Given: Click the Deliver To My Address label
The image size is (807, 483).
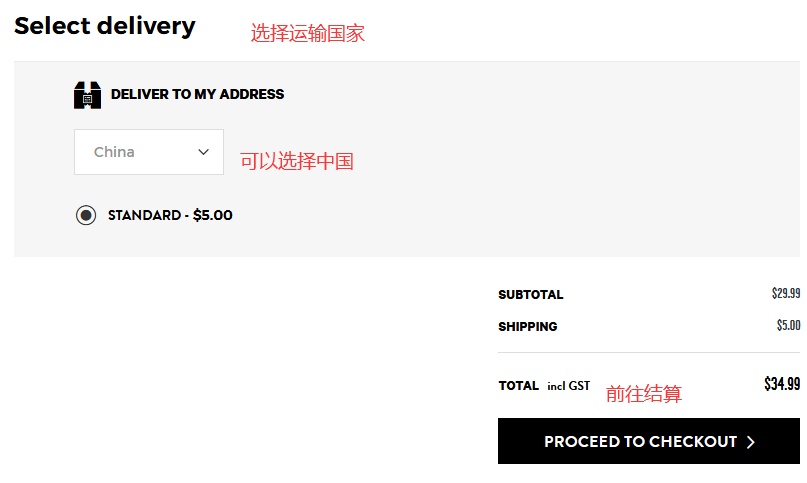Looking at the screenshot, I should point(197,94).
